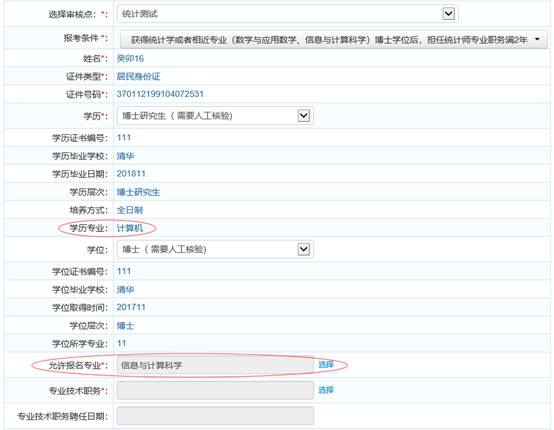This screenshot has height=430, width=554.
Task: Open the 选择审核点 dropdown arrow
Action: tap(448, 14)
